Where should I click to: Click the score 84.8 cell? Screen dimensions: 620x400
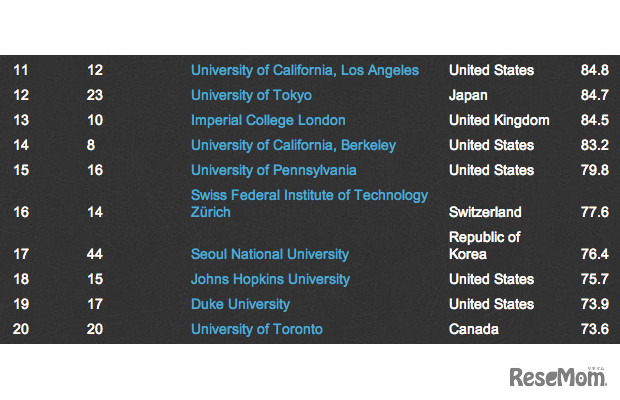pyautogui.click(x=594, y=70)
